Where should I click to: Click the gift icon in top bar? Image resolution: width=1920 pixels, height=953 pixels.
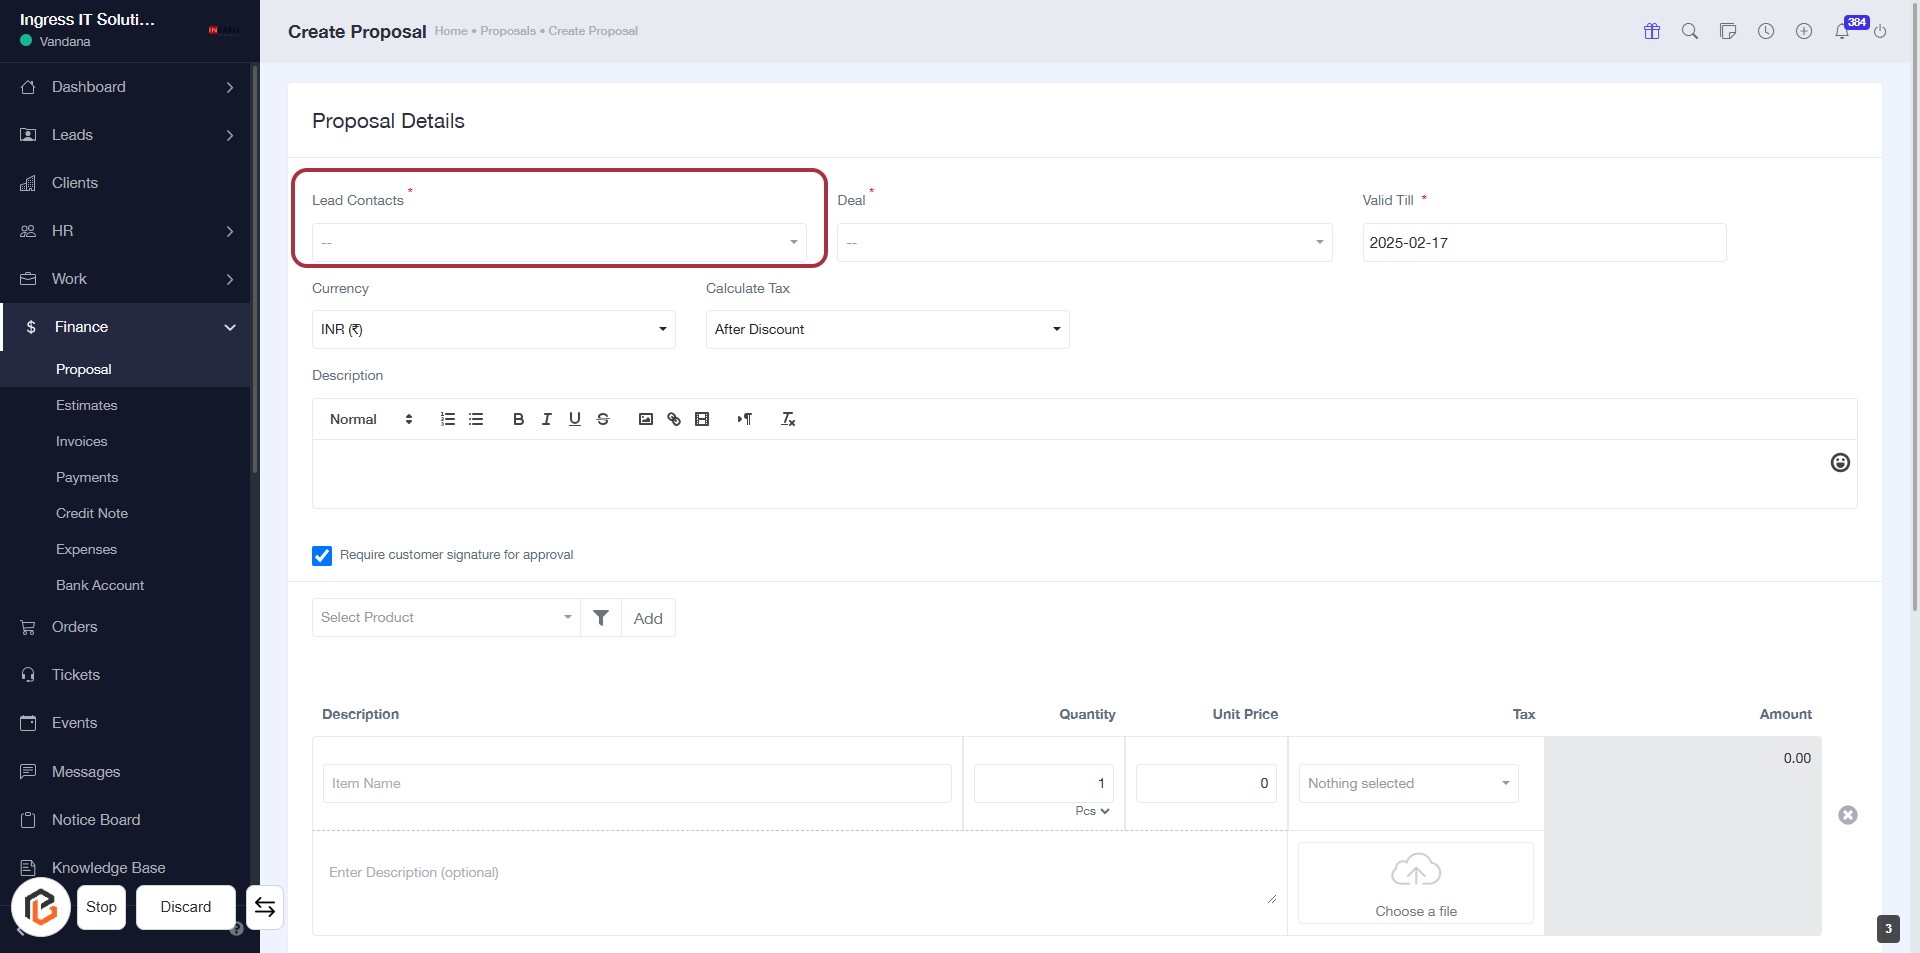coord(1652,31)
